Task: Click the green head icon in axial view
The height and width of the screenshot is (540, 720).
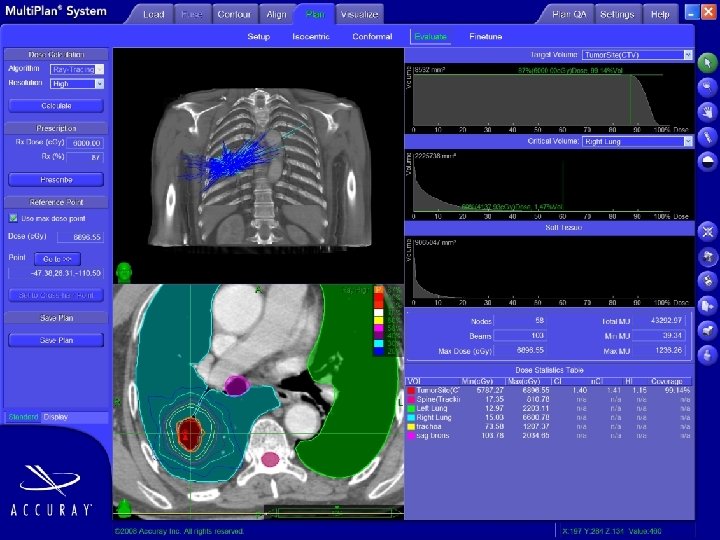Action: 124,509
